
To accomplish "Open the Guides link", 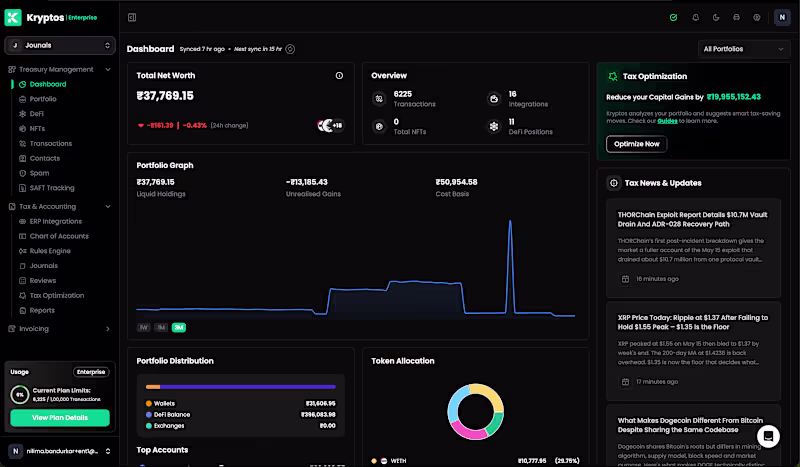I will (667, 121).
